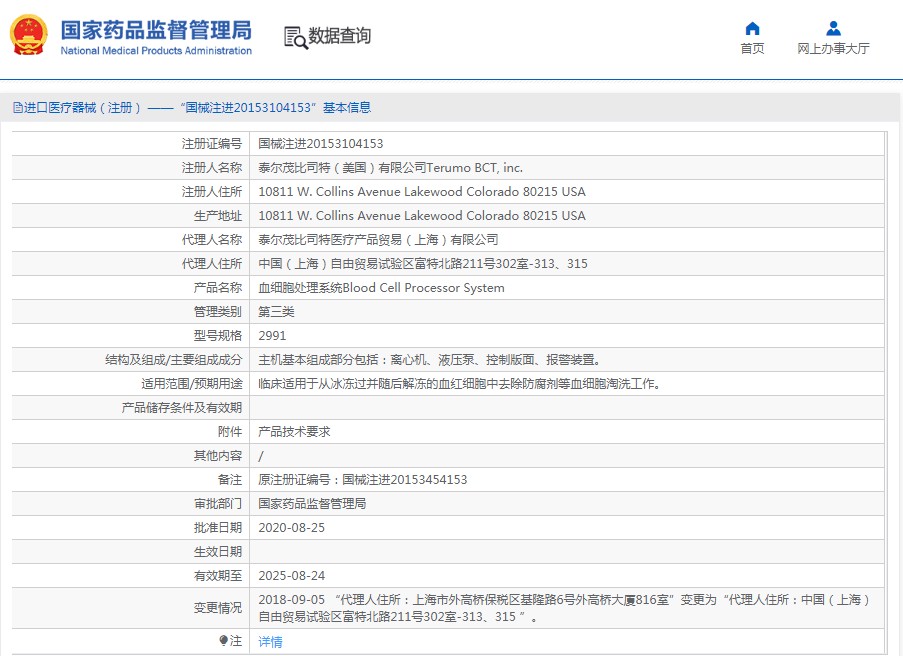Click management category 第三类

276,312
